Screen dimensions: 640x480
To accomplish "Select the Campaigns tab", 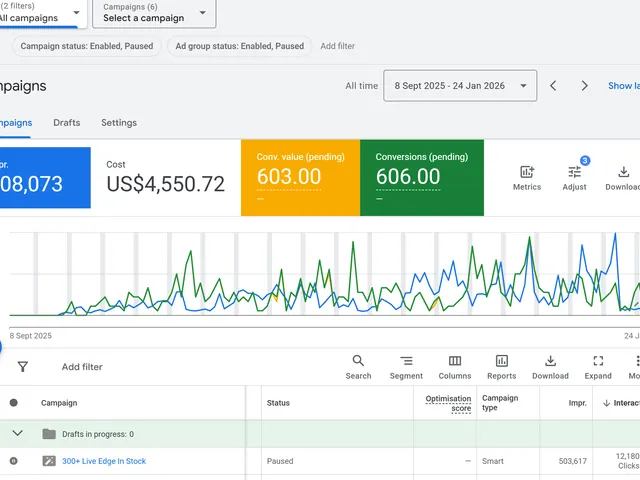I will [16, 122].
